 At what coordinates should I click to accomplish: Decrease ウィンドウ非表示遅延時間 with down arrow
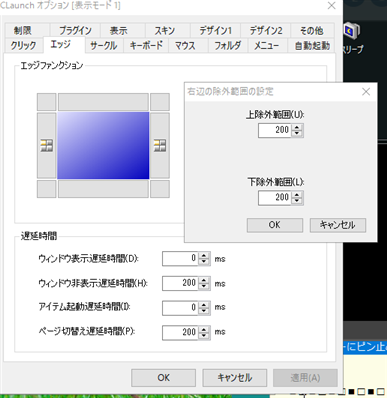coord(204,287)
